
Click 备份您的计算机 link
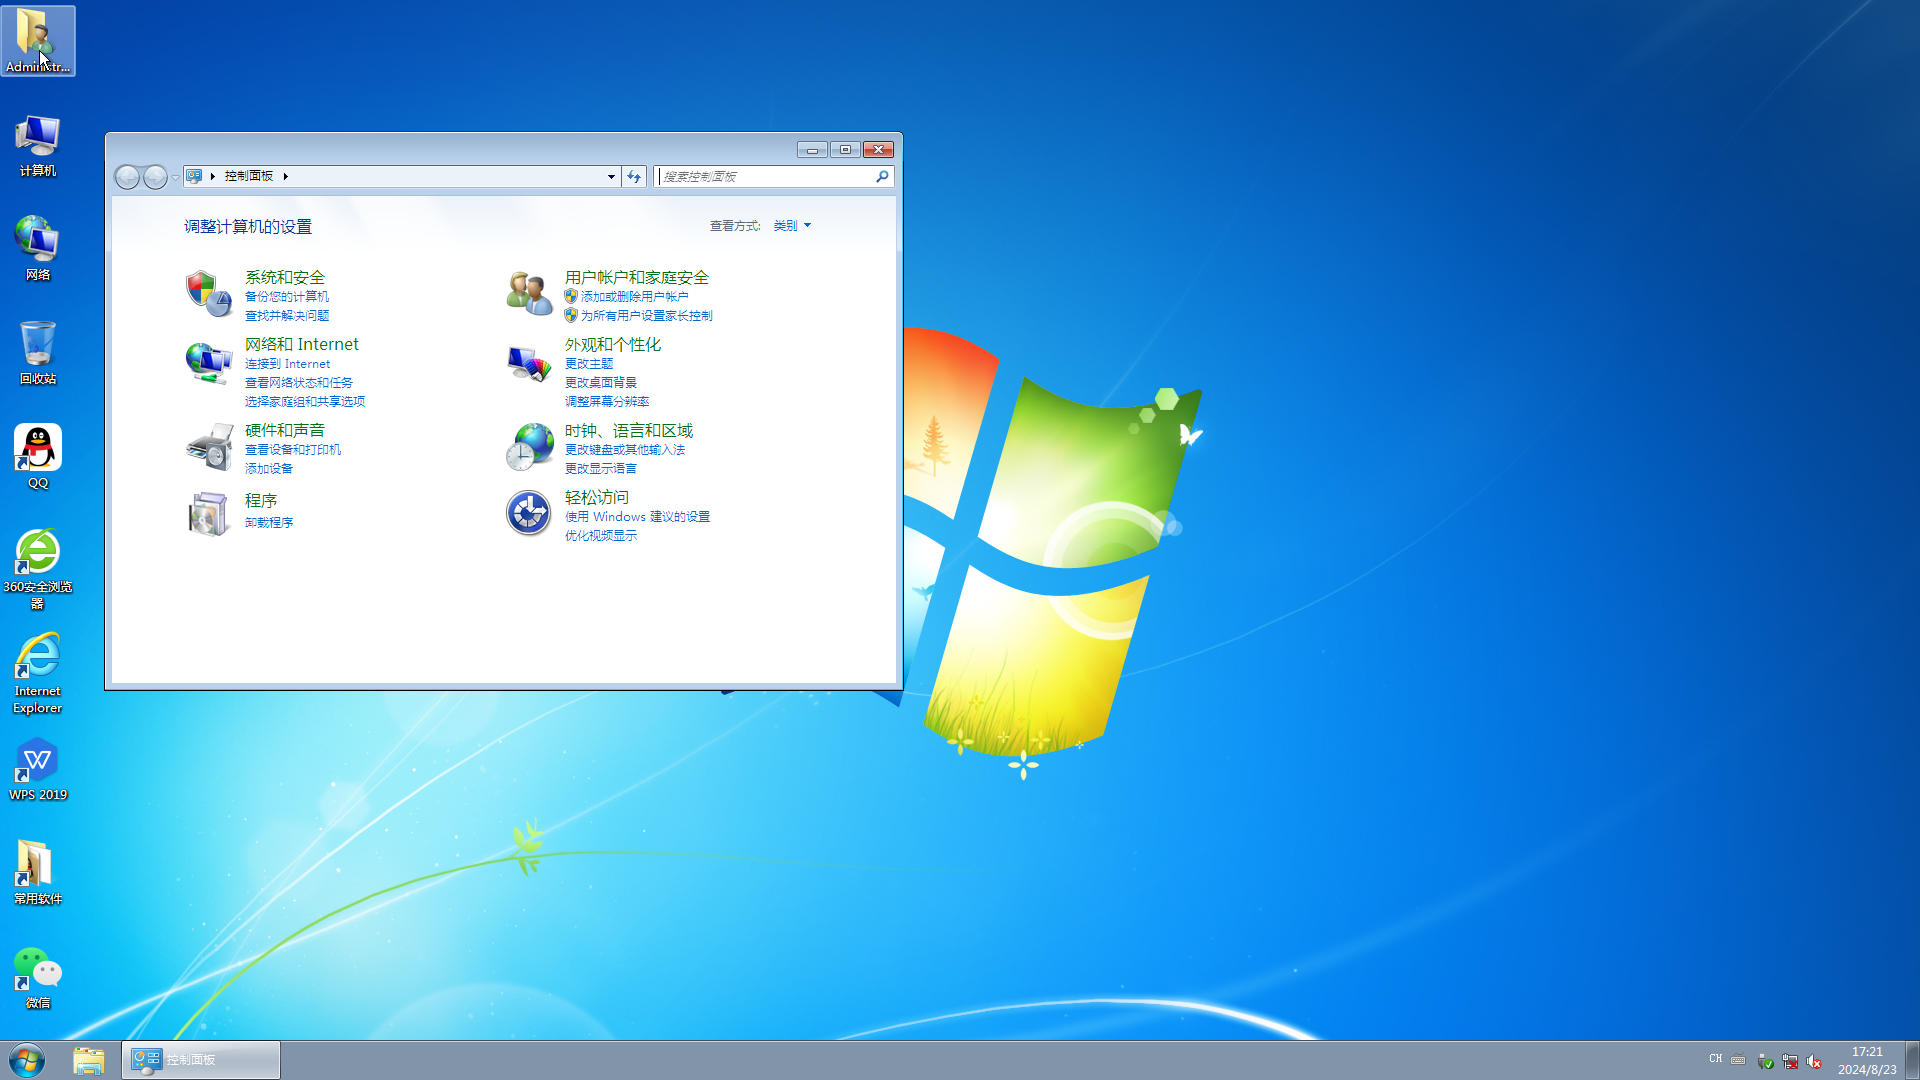tap(287, 297)
